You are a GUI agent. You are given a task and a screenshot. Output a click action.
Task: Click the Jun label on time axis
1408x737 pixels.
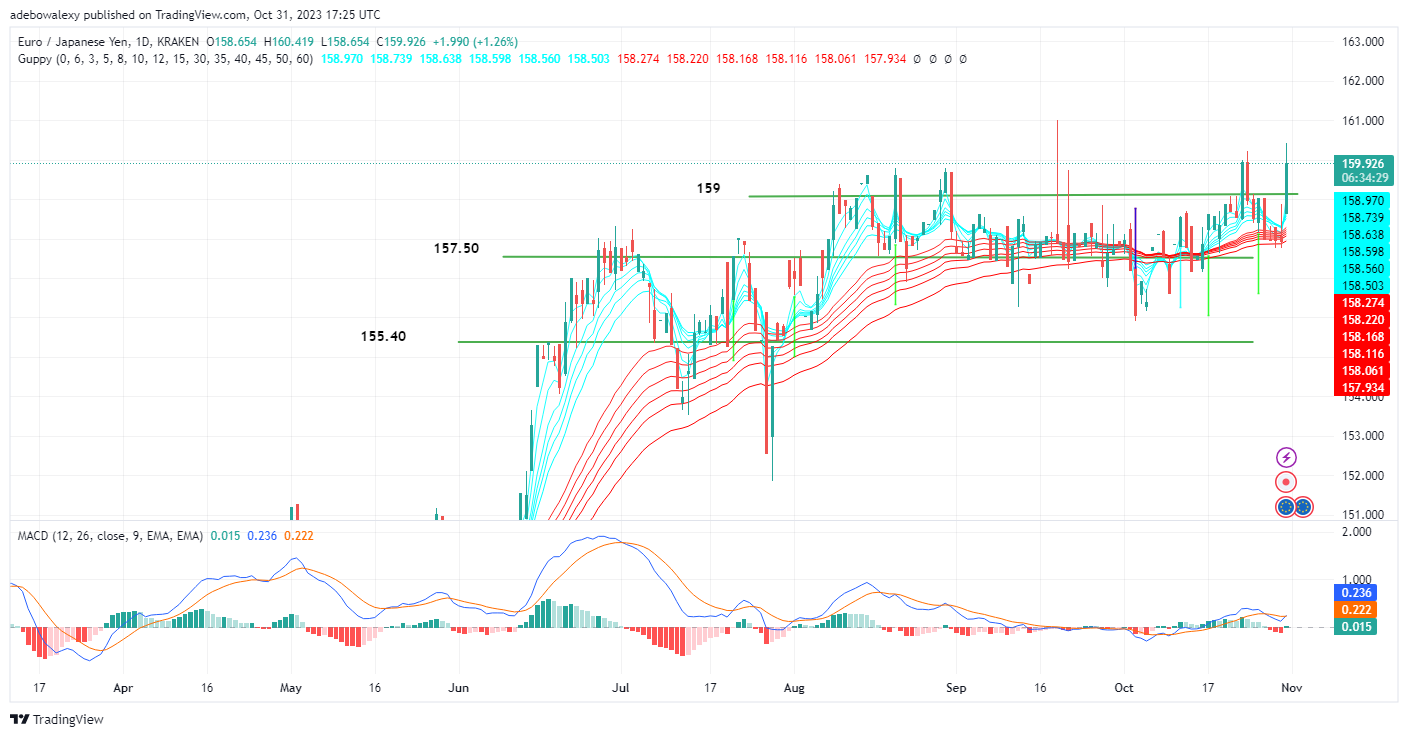click(459, 688)
